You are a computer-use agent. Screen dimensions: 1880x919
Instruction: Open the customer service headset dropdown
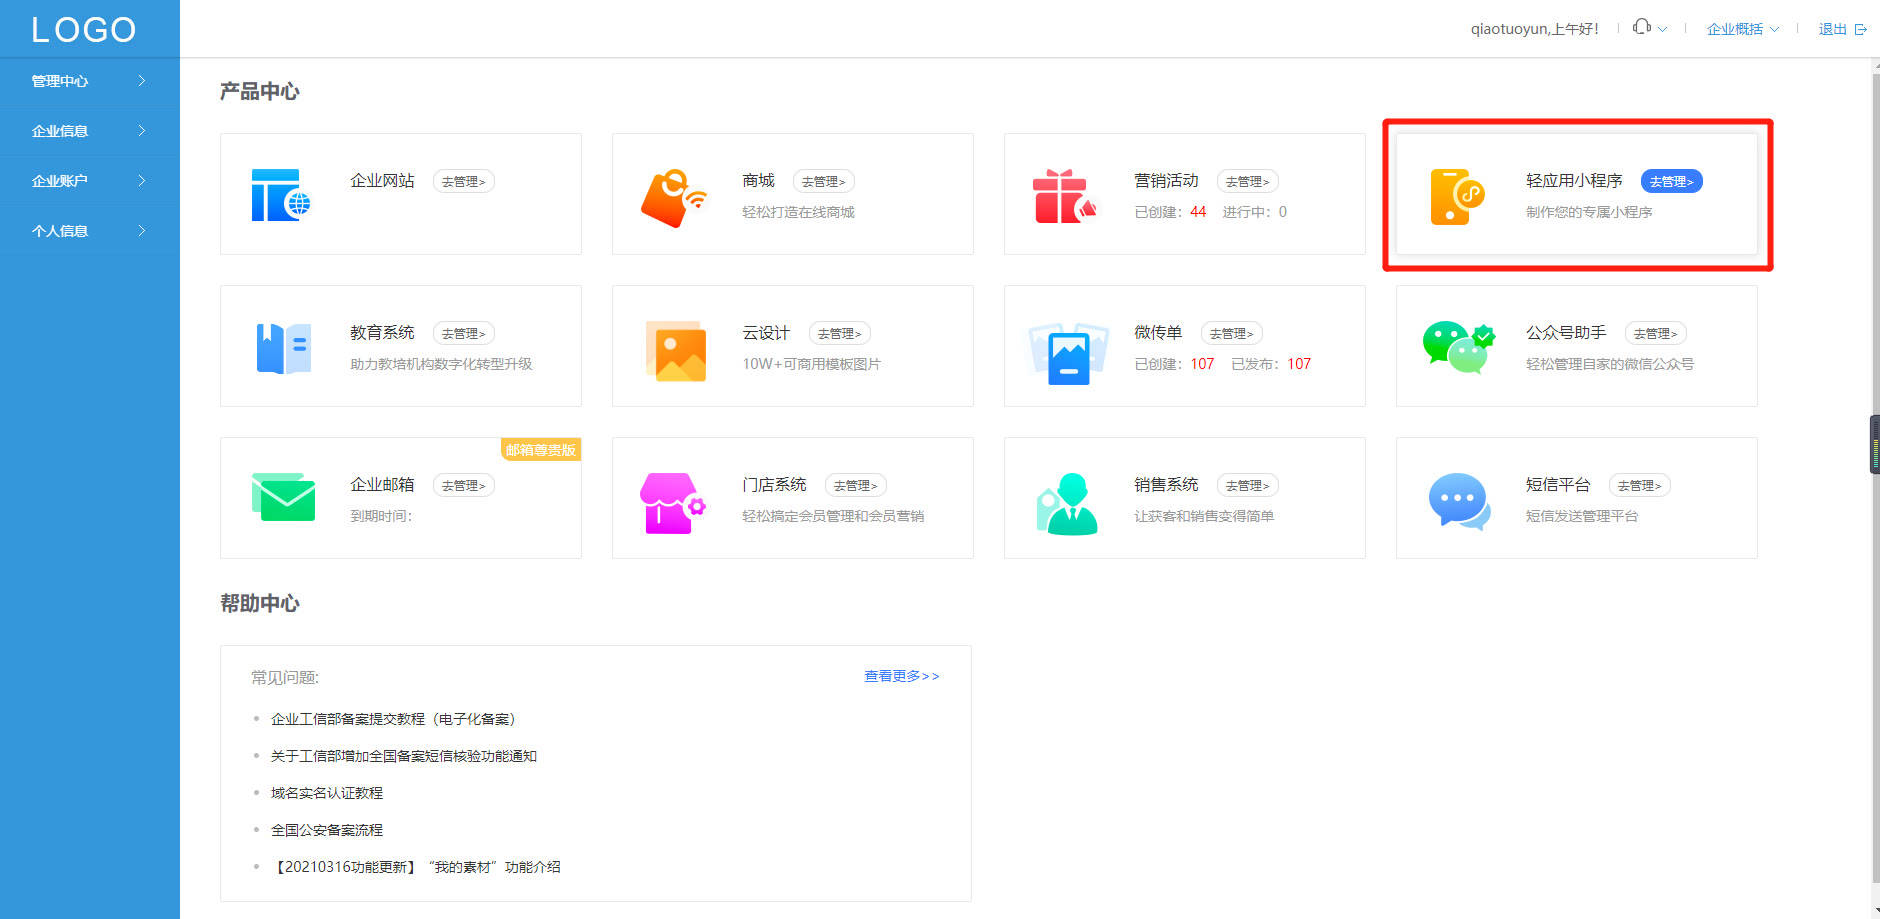(1649, 28)
